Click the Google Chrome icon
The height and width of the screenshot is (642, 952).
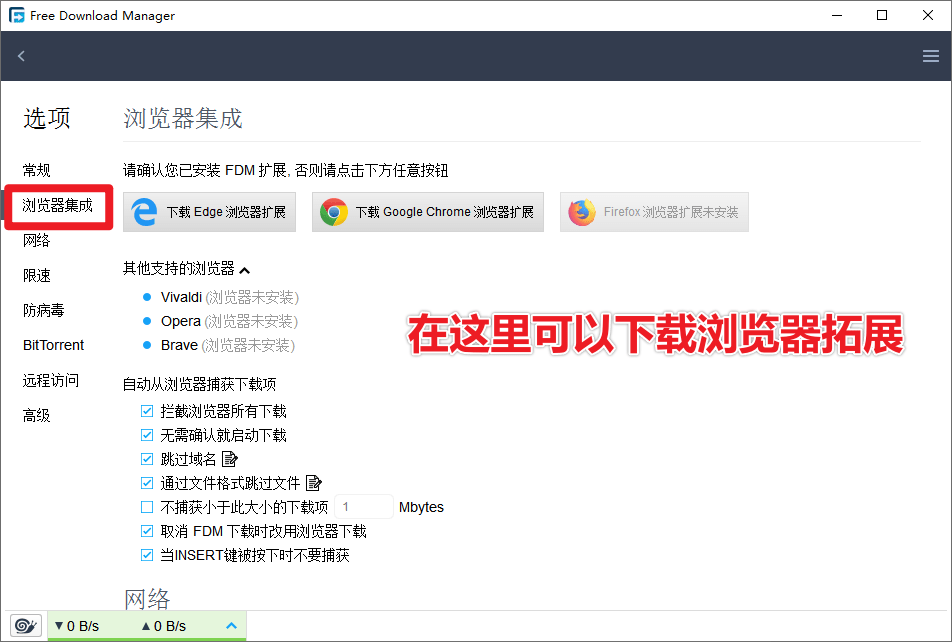(x=333, y=211)
